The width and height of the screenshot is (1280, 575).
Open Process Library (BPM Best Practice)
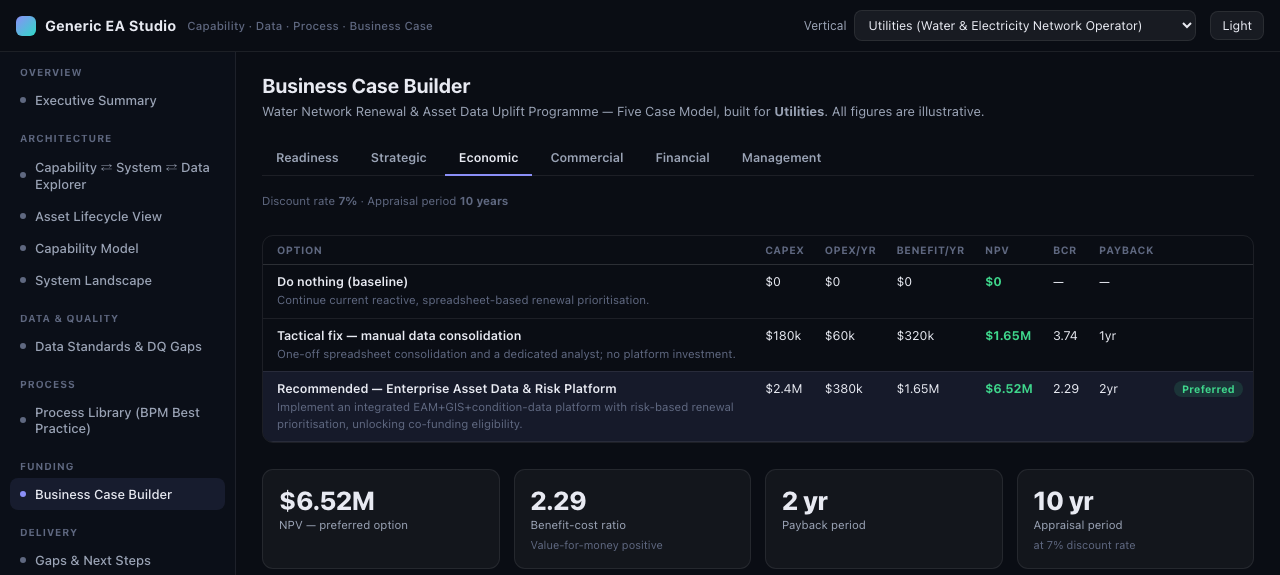pyautogui.click(x=117, y=421)
